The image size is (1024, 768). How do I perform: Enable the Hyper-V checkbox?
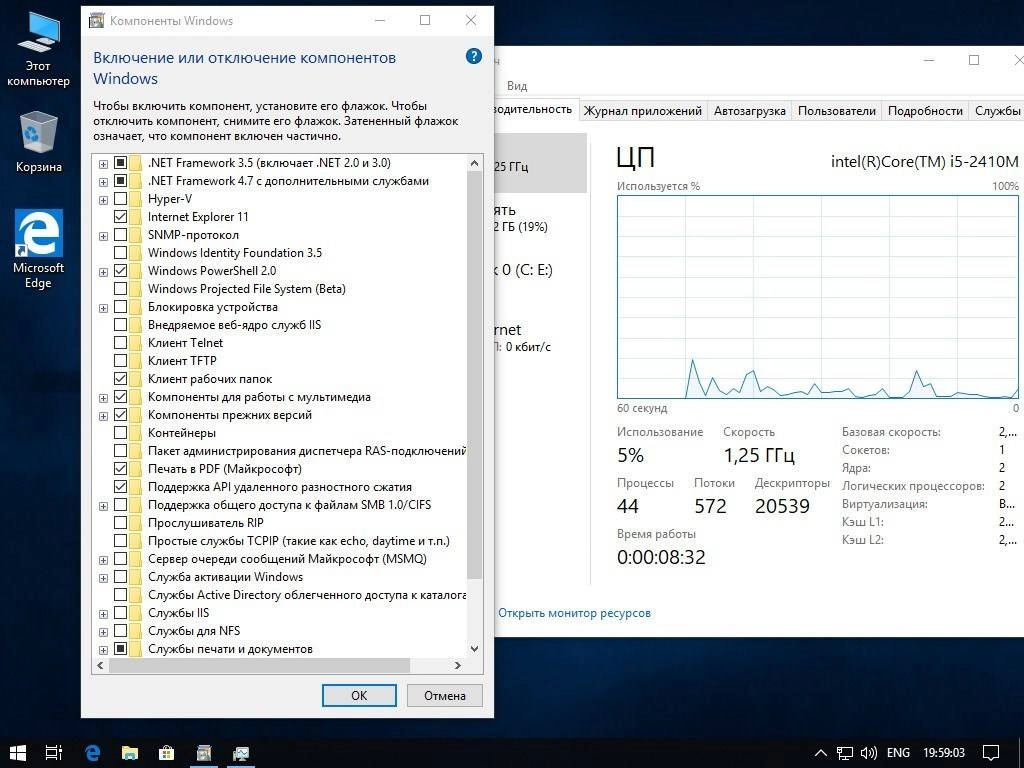[120, 199]
